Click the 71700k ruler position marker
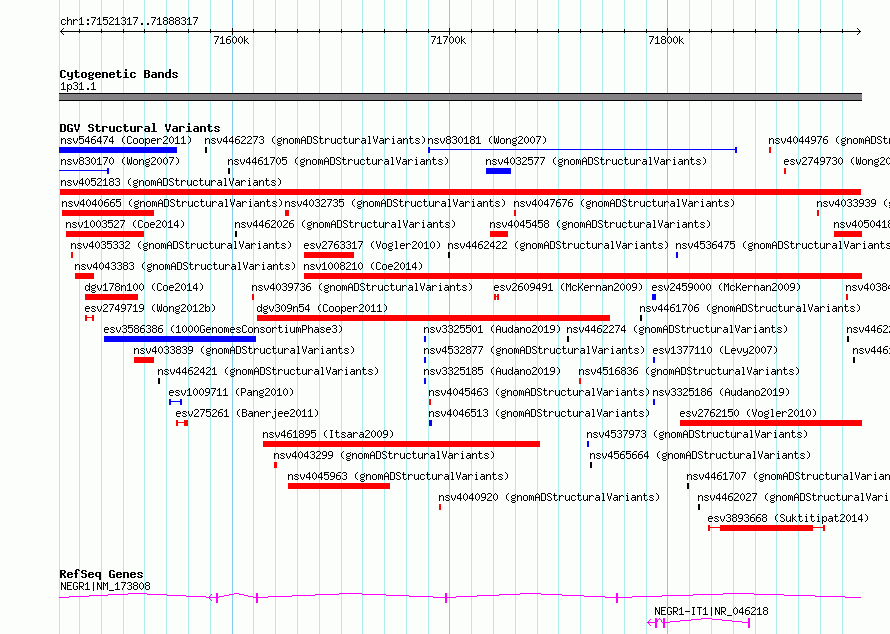Image resolution: width=890 pixels, height=634 pixels. 448,40
